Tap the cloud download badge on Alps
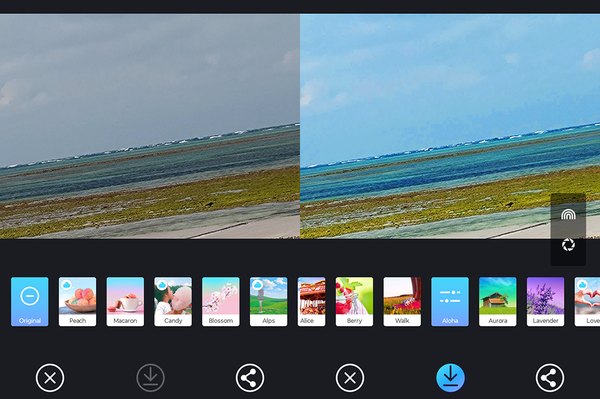 click(x=258, y=285)
